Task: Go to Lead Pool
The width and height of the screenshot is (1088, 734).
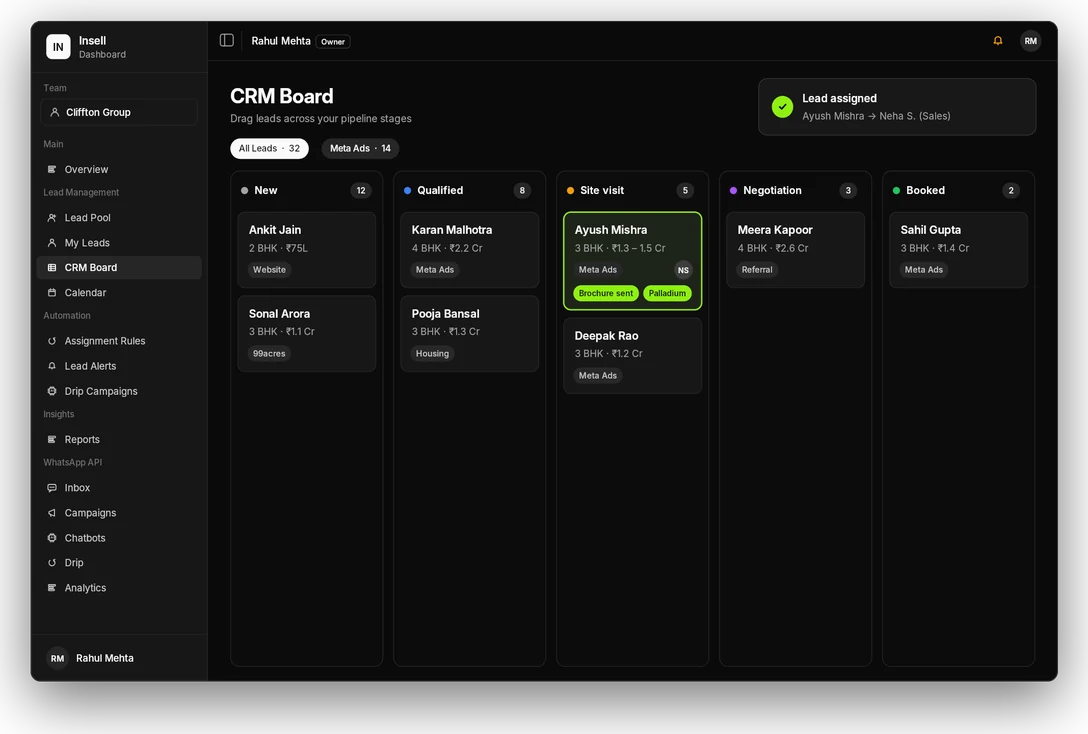Action: (119, 218)
